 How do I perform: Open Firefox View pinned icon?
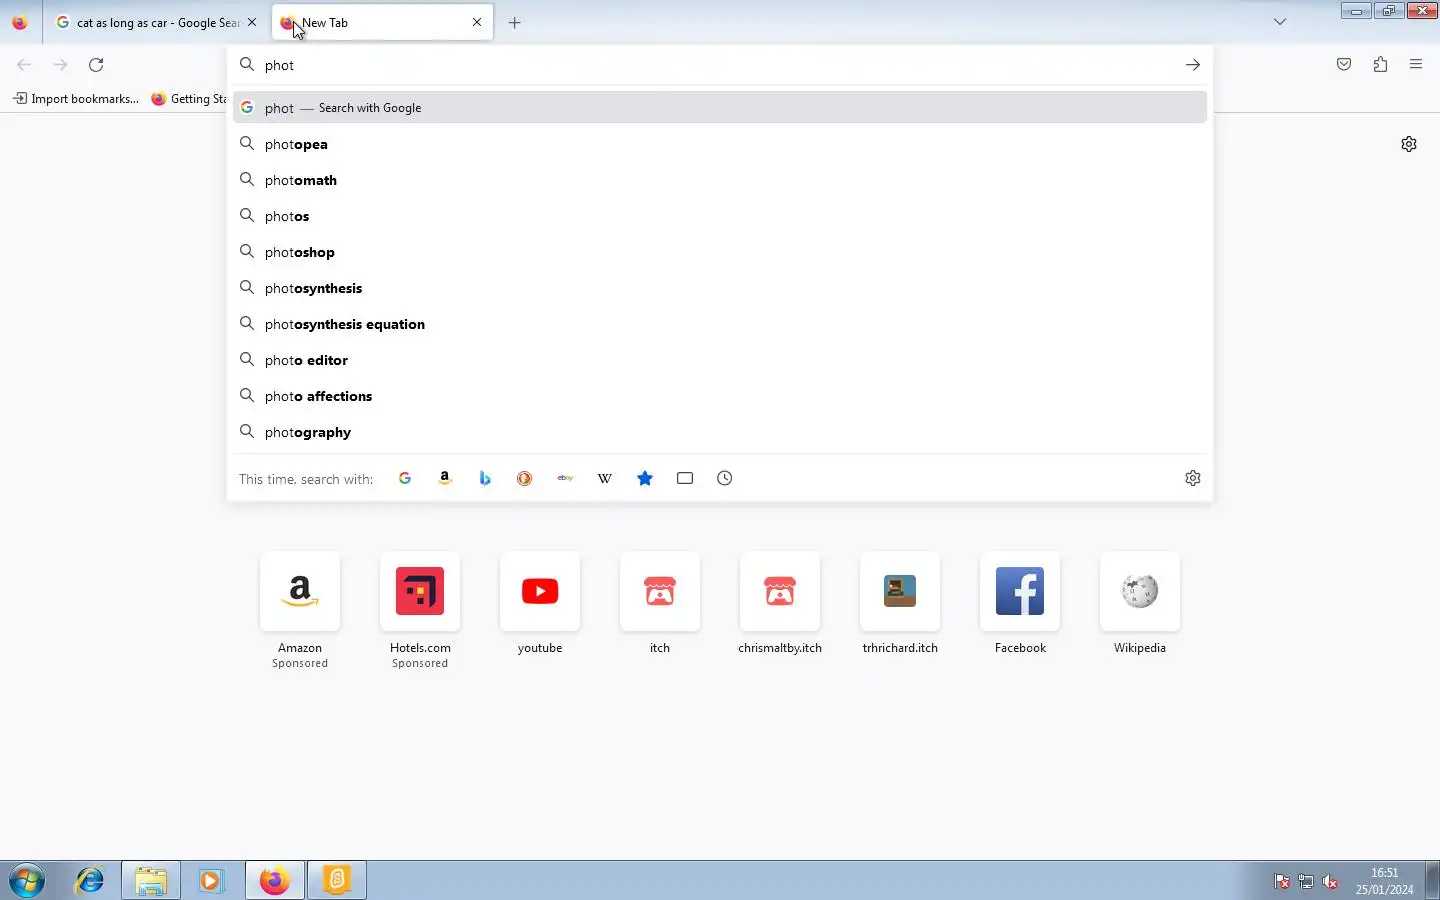click(x=20, y=22)
